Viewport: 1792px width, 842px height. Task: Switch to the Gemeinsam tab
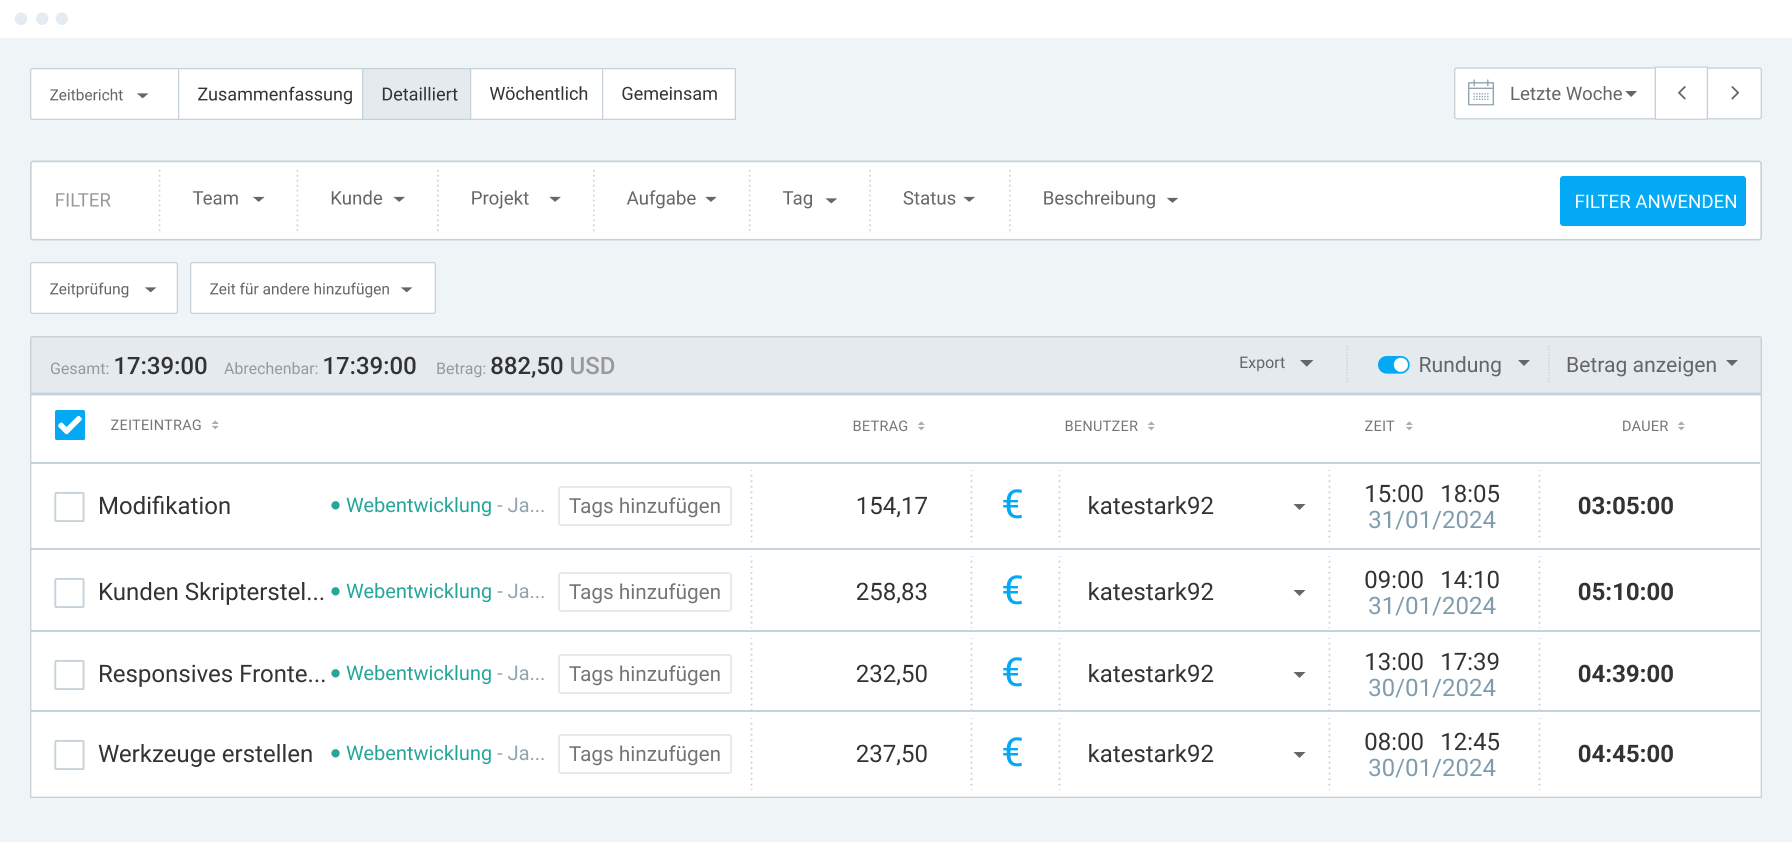pyautogui.click(x=669, y=94)
